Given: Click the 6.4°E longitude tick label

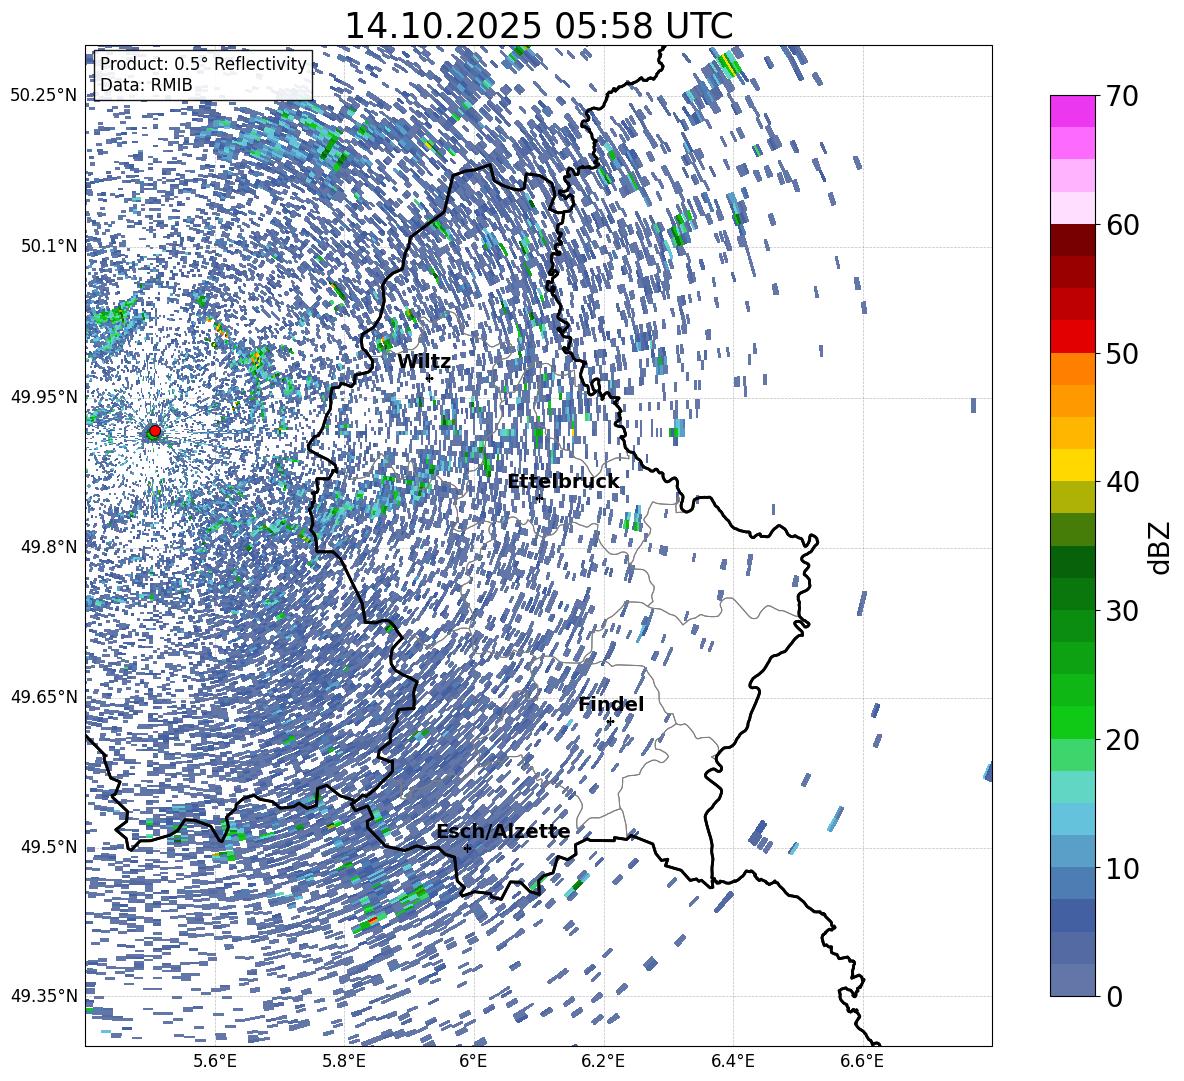Looking at the screenshot, I should pyautogui.click(x=732, y=1061).
